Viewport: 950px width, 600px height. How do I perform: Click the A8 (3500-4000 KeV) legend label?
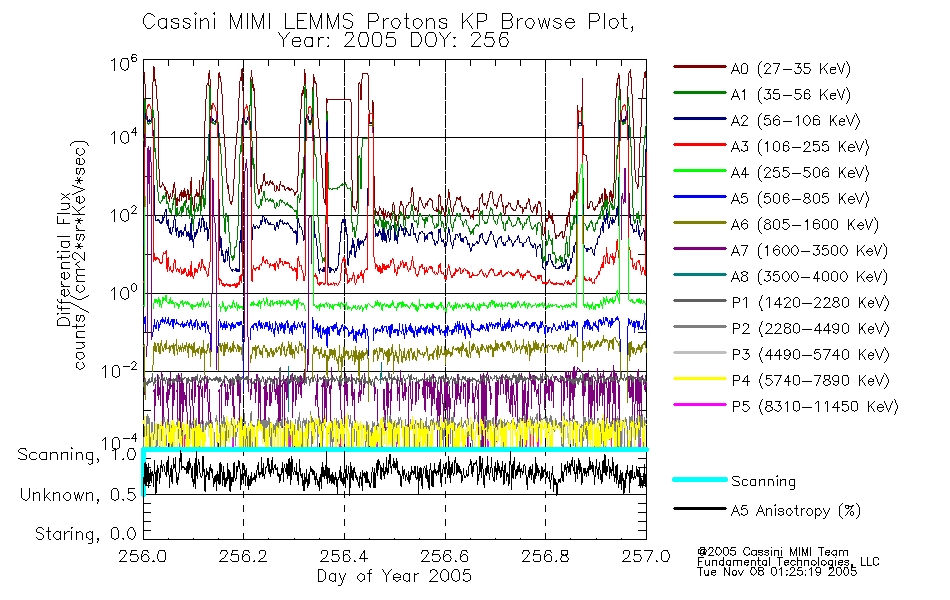(x=809, y=276)
